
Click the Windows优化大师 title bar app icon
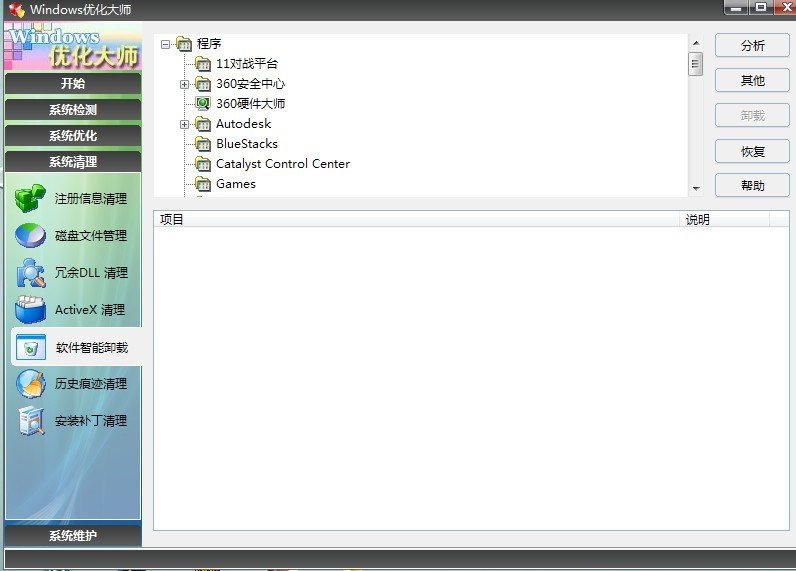click(x=17, y=9)
